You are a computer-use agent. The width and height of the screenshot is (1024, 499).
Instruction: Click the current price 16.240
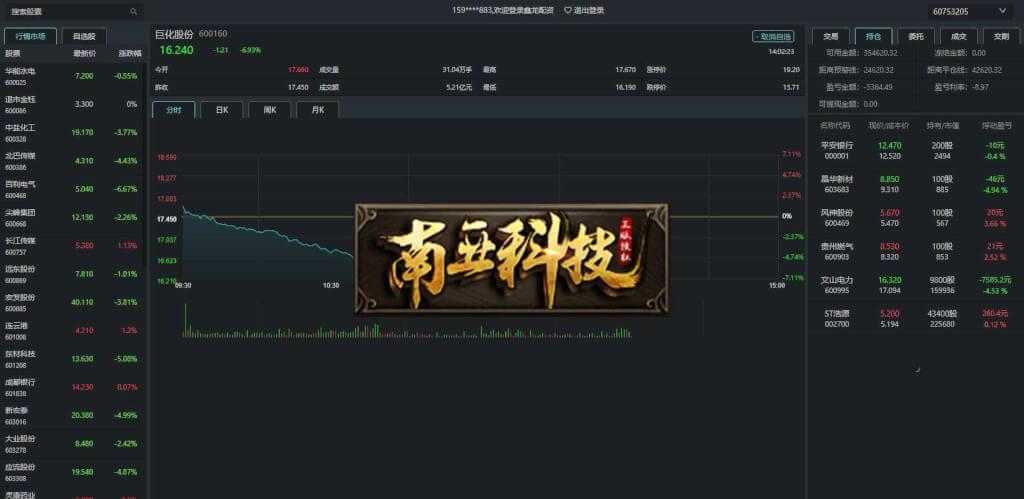point(176,50)
